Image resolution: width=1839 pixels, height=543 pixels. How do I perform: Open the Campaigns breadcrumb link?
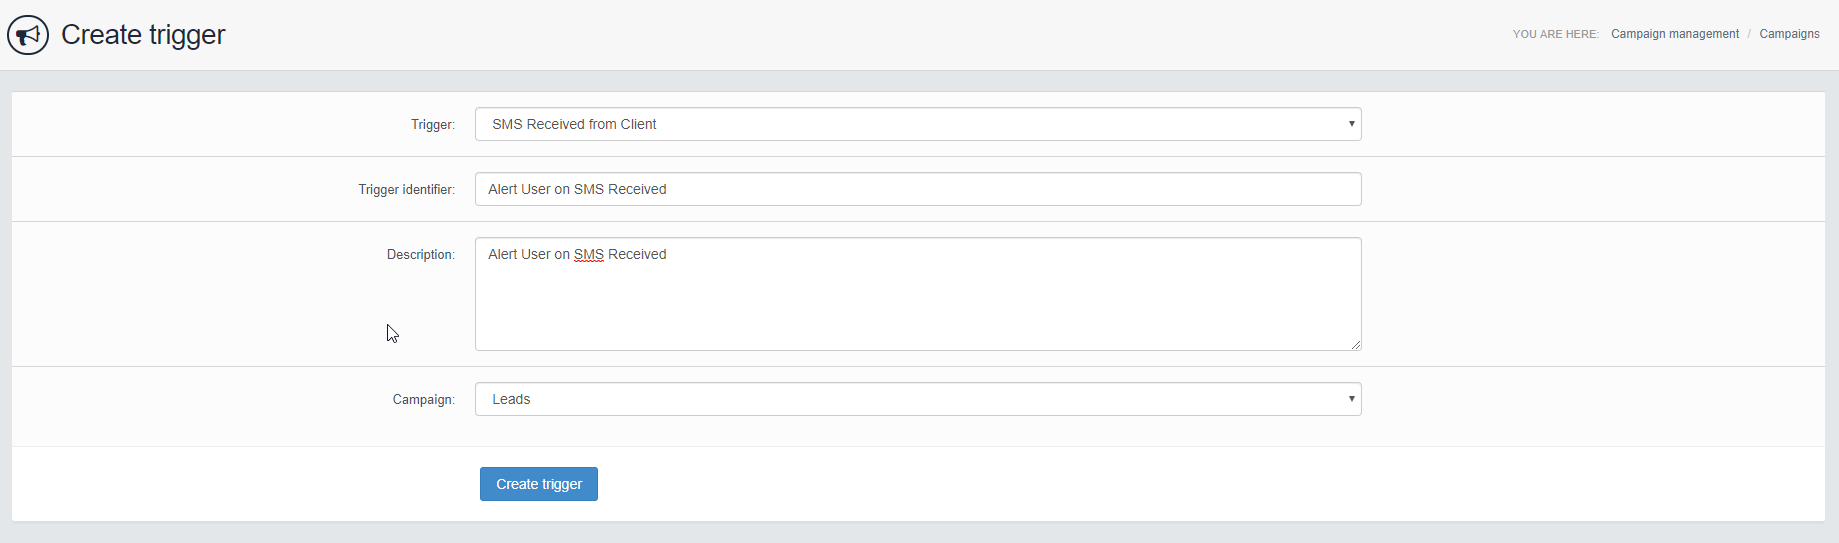[1789, 34]
